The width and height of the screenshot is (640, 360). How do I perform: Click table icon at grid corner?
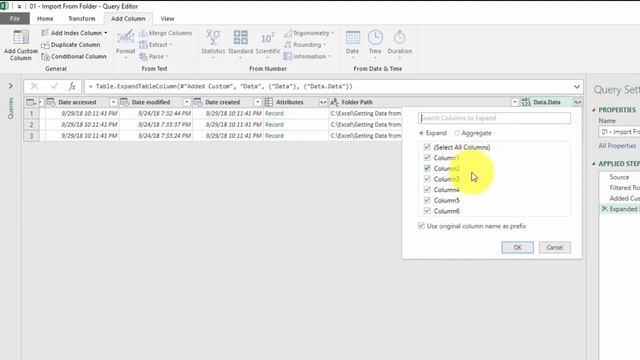31,102
